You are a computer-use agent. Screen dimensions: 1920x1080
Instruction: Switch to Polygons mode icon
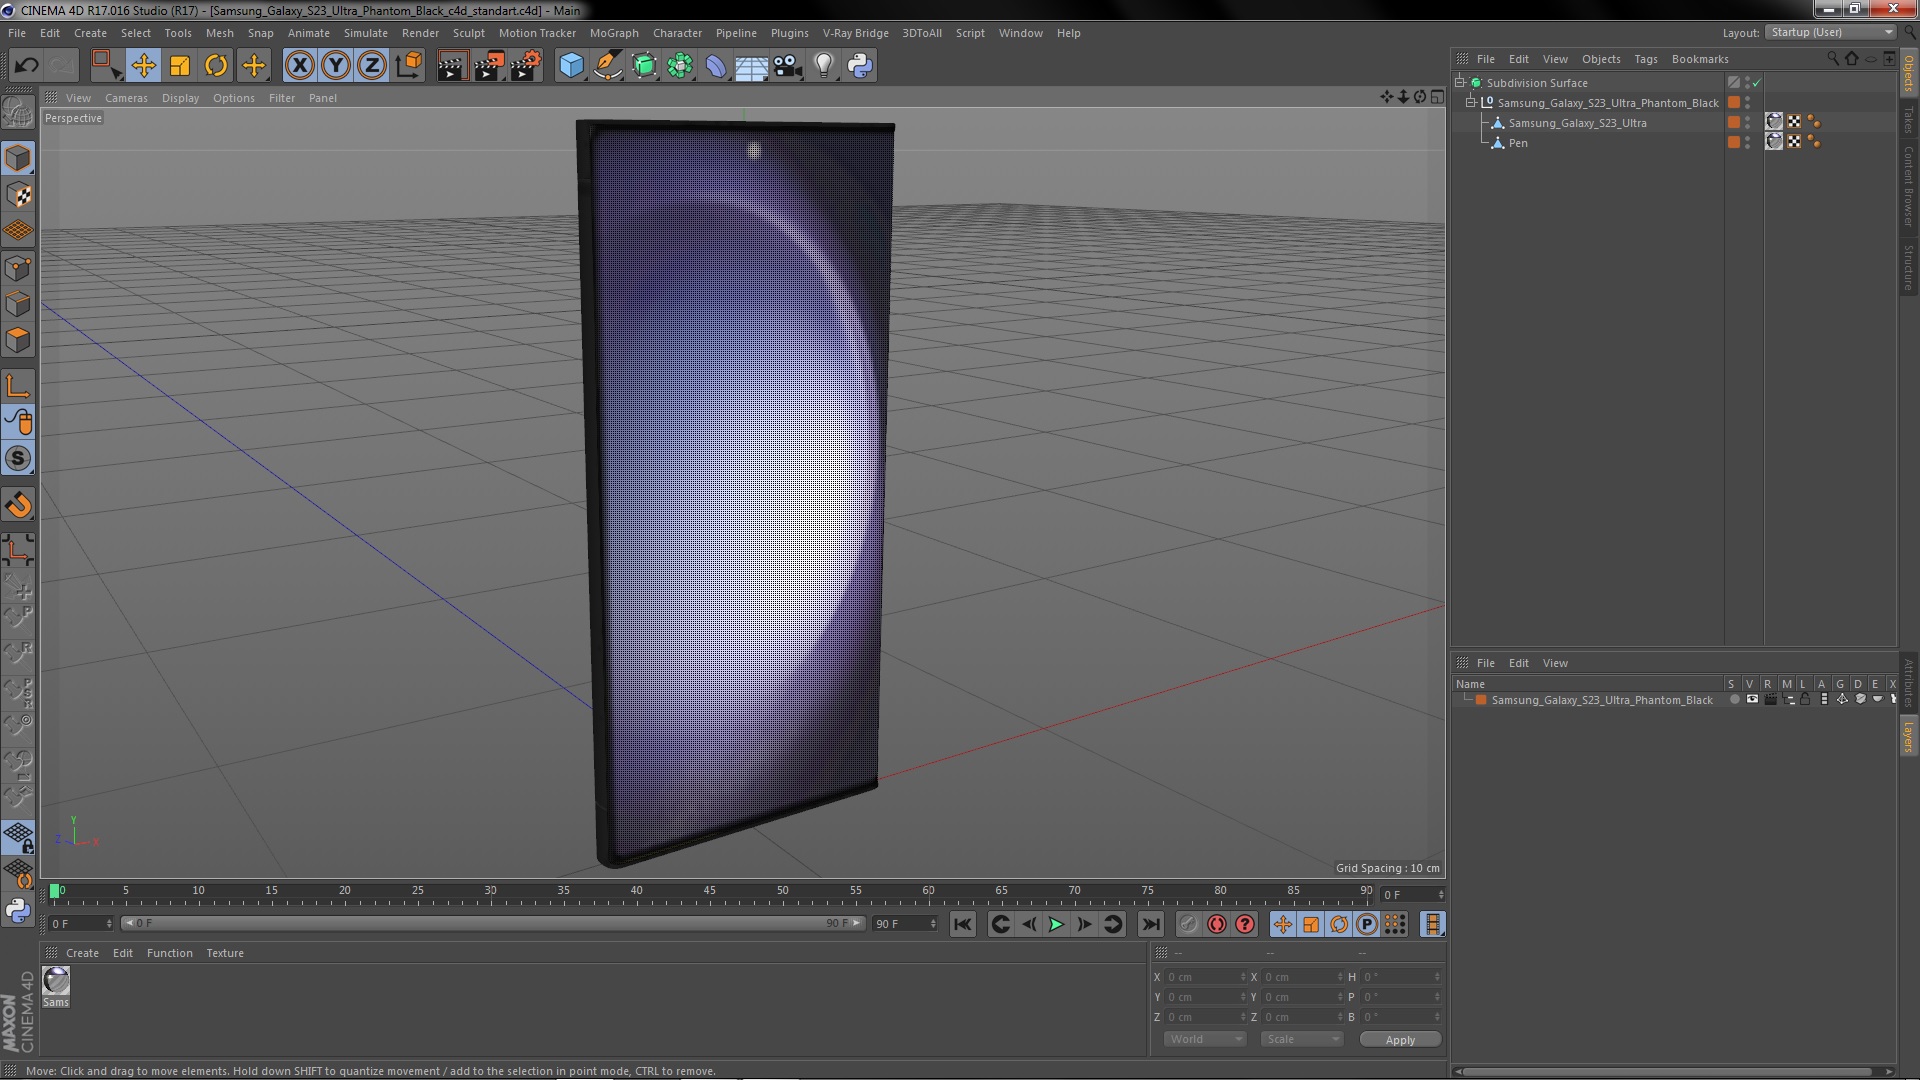click(x=18, y=340)
